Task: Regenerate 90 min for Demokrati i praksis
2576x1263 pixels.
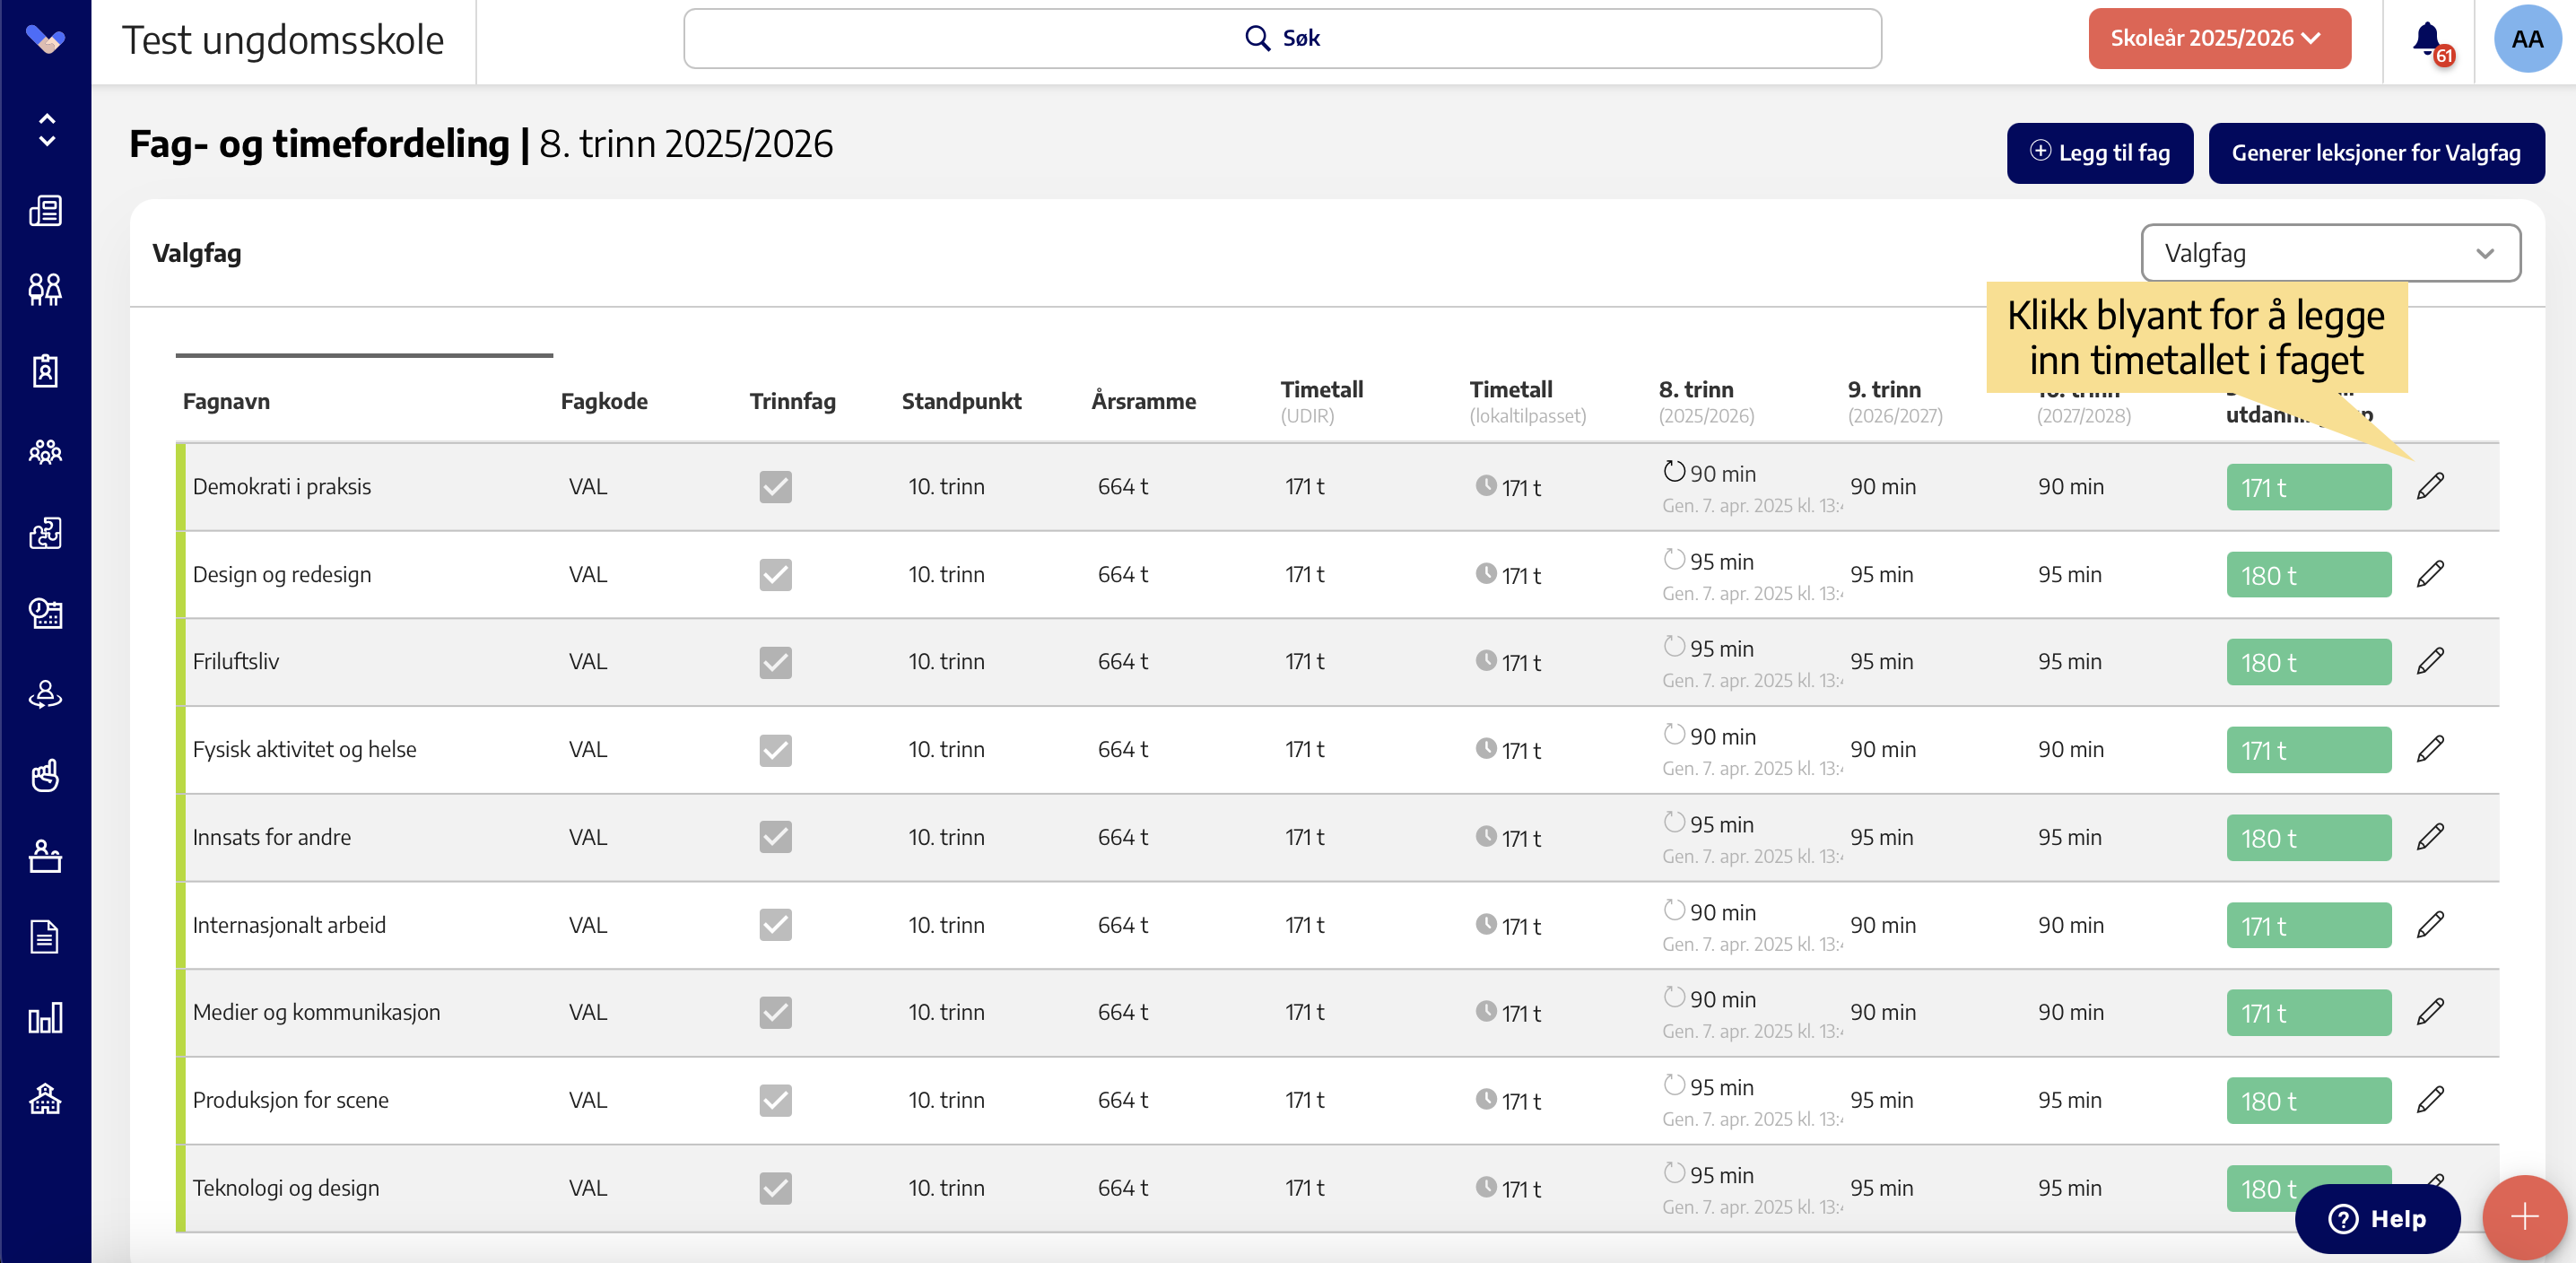Action: (x=1674, y=471)
